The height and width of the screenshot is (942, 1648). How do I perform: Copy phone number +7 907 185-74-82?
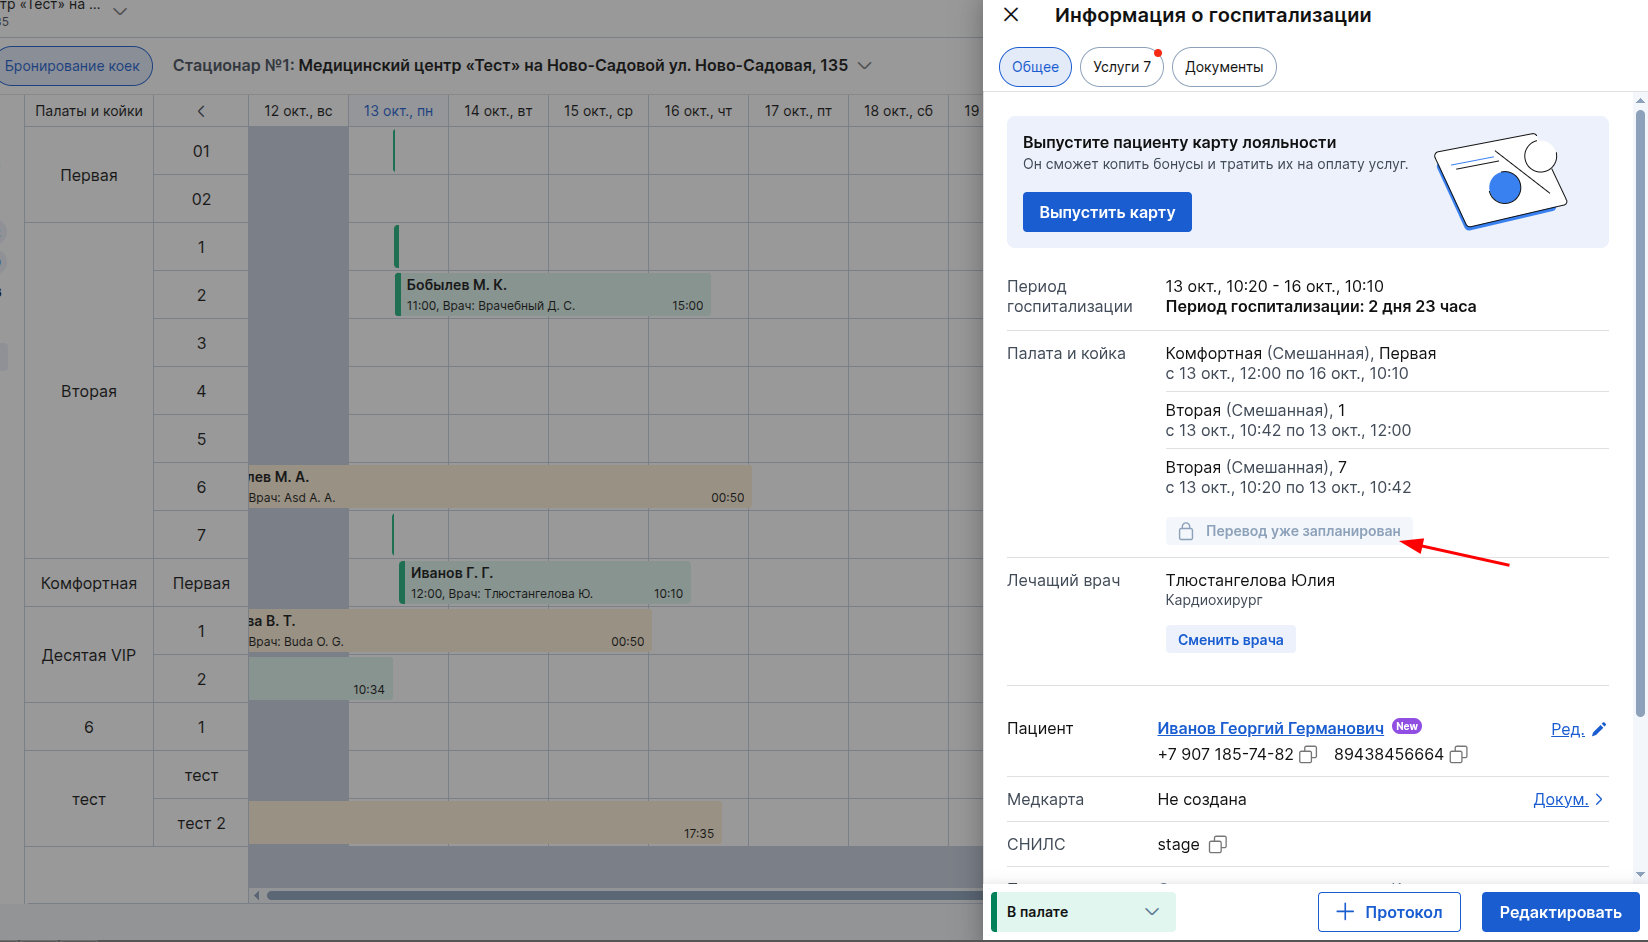click(1308, 755)
